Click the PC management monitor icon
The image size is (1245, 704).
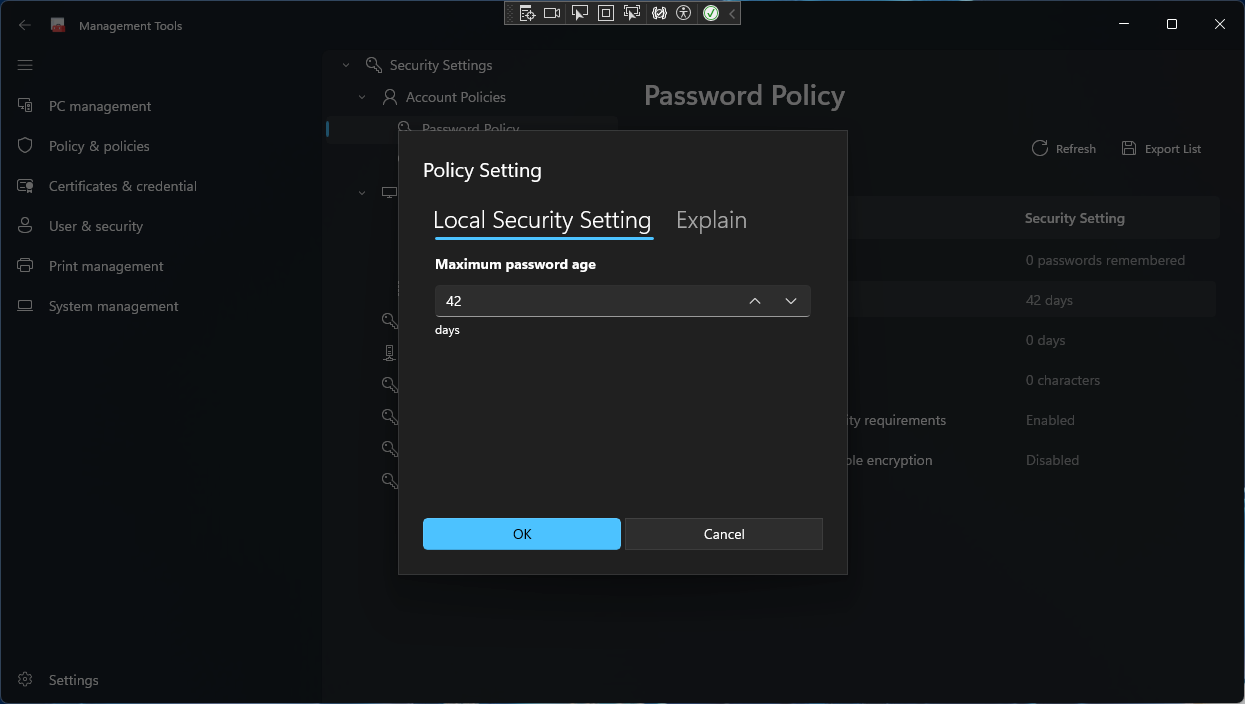coord(26,106)
